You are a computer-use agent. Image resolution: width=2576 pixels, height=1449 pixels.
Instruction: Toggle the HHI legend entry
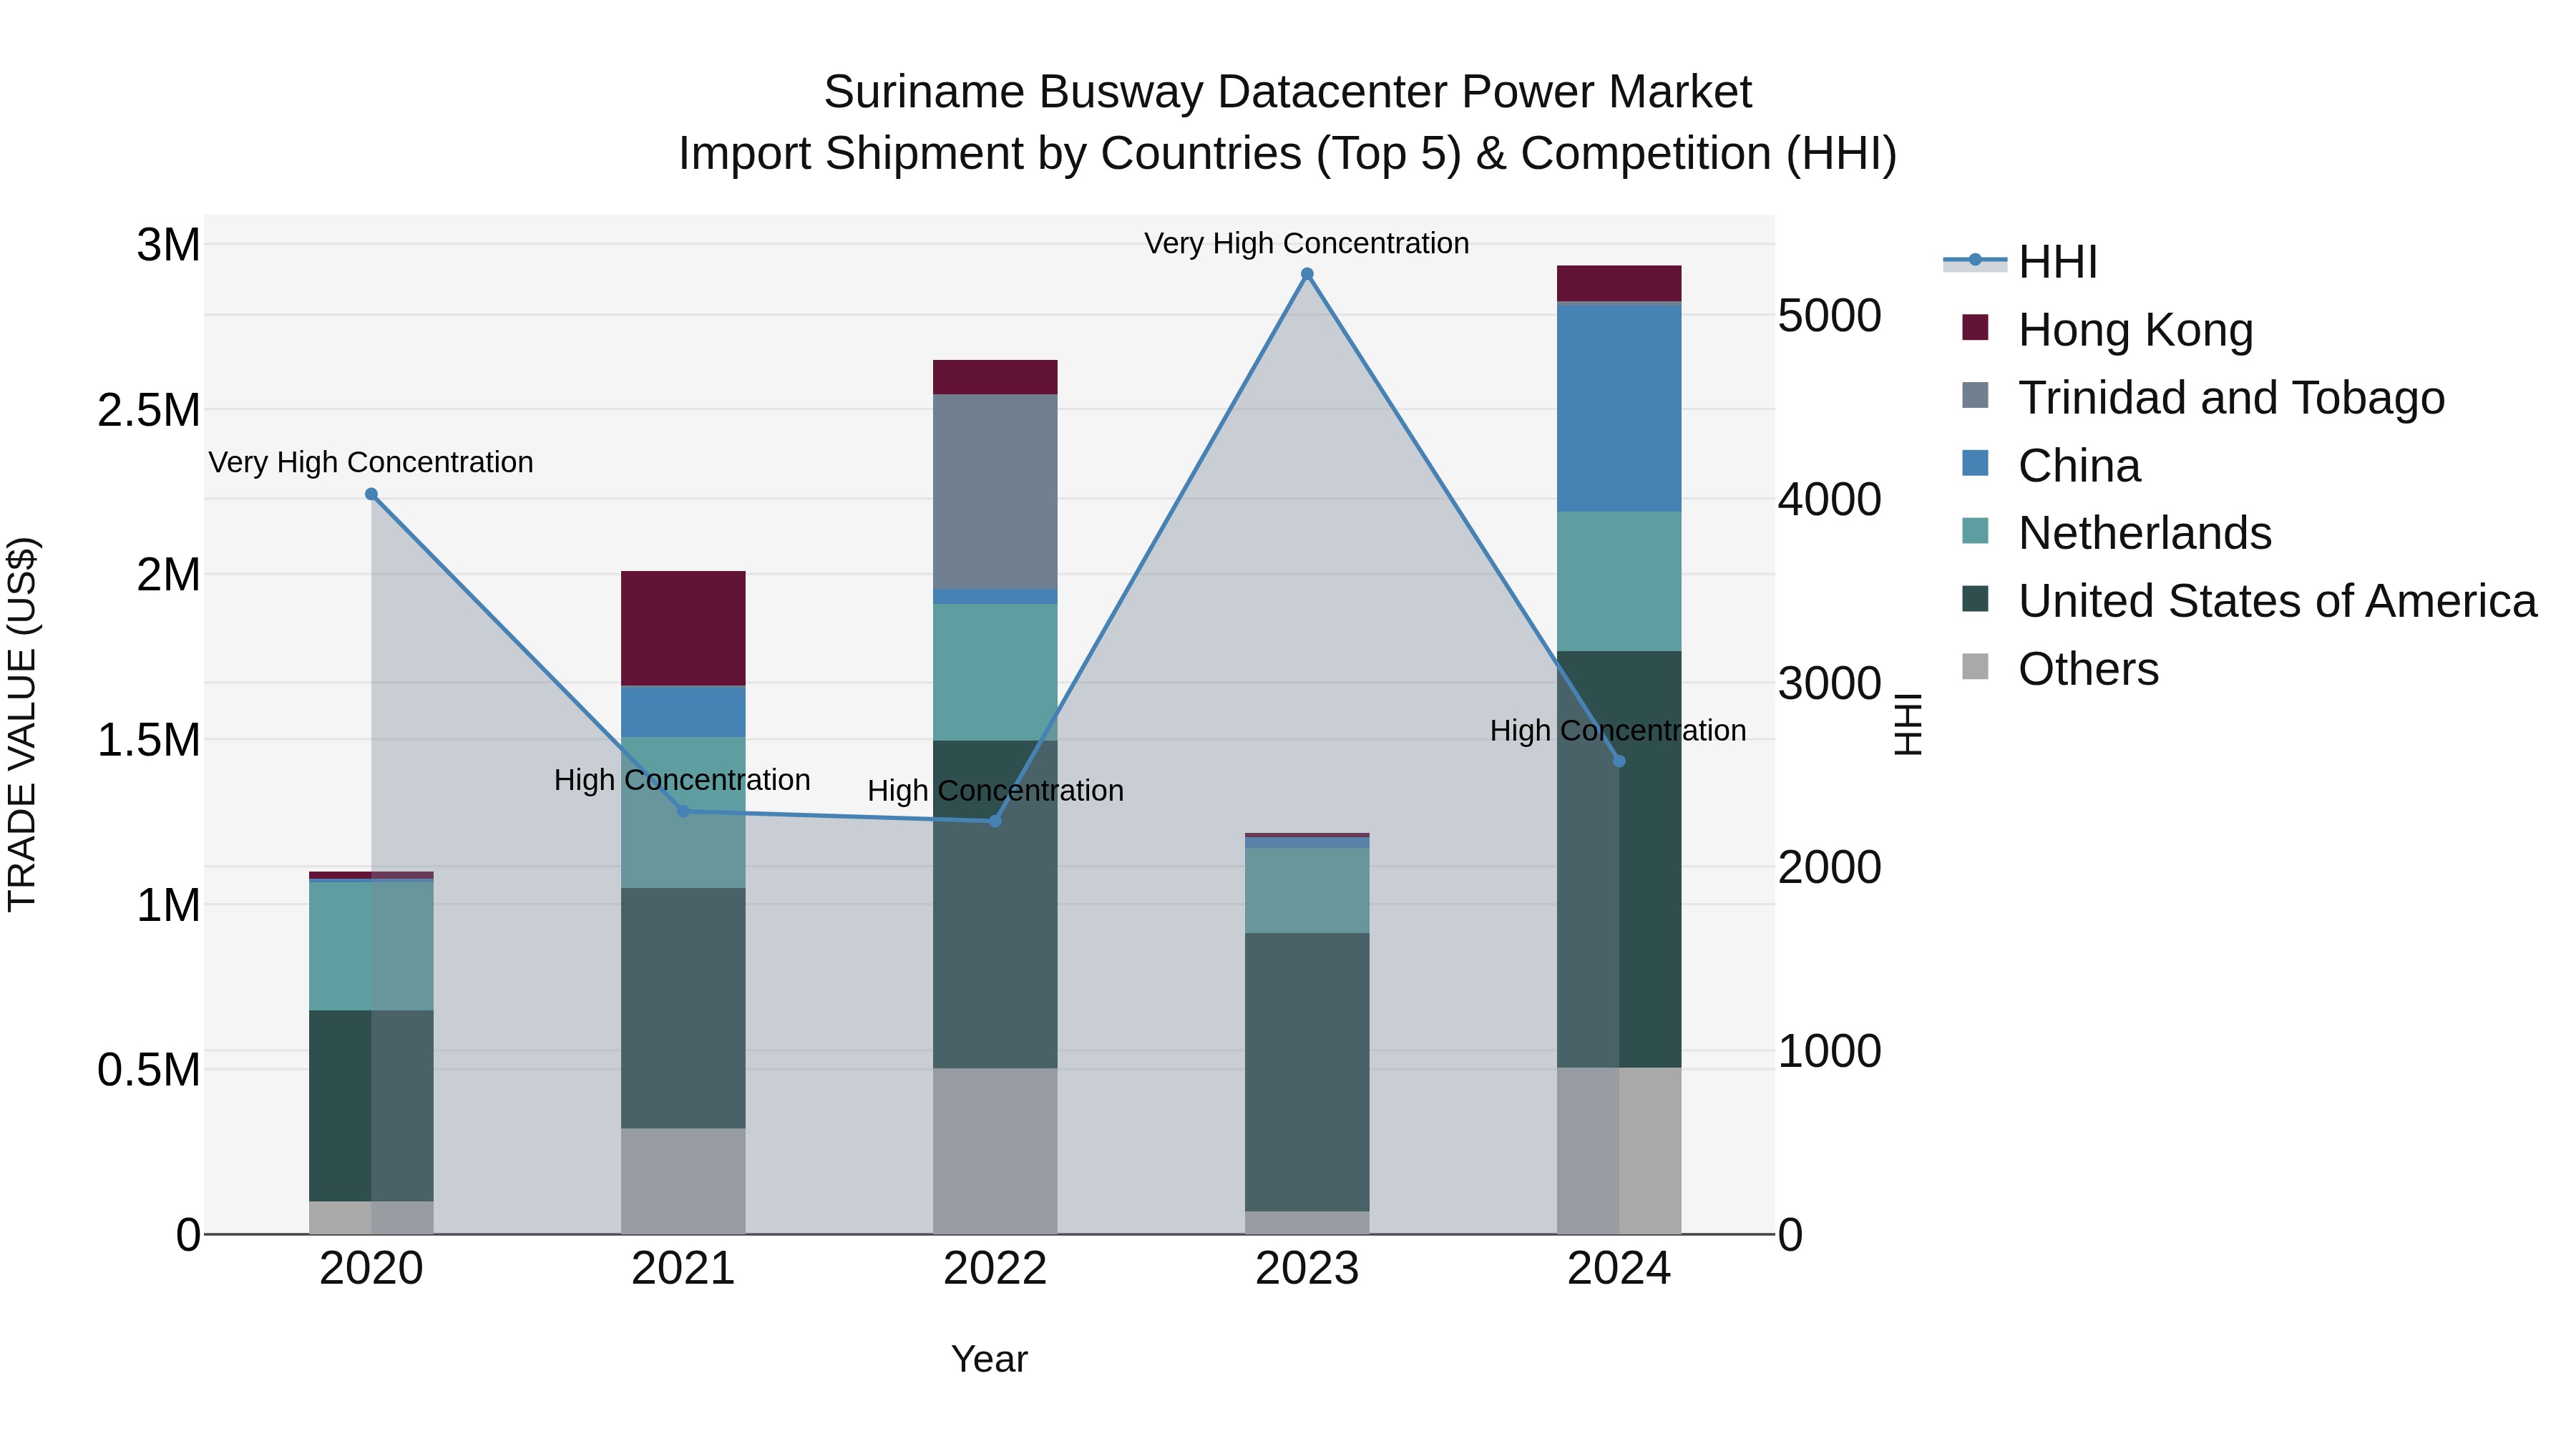(2020, 262)
